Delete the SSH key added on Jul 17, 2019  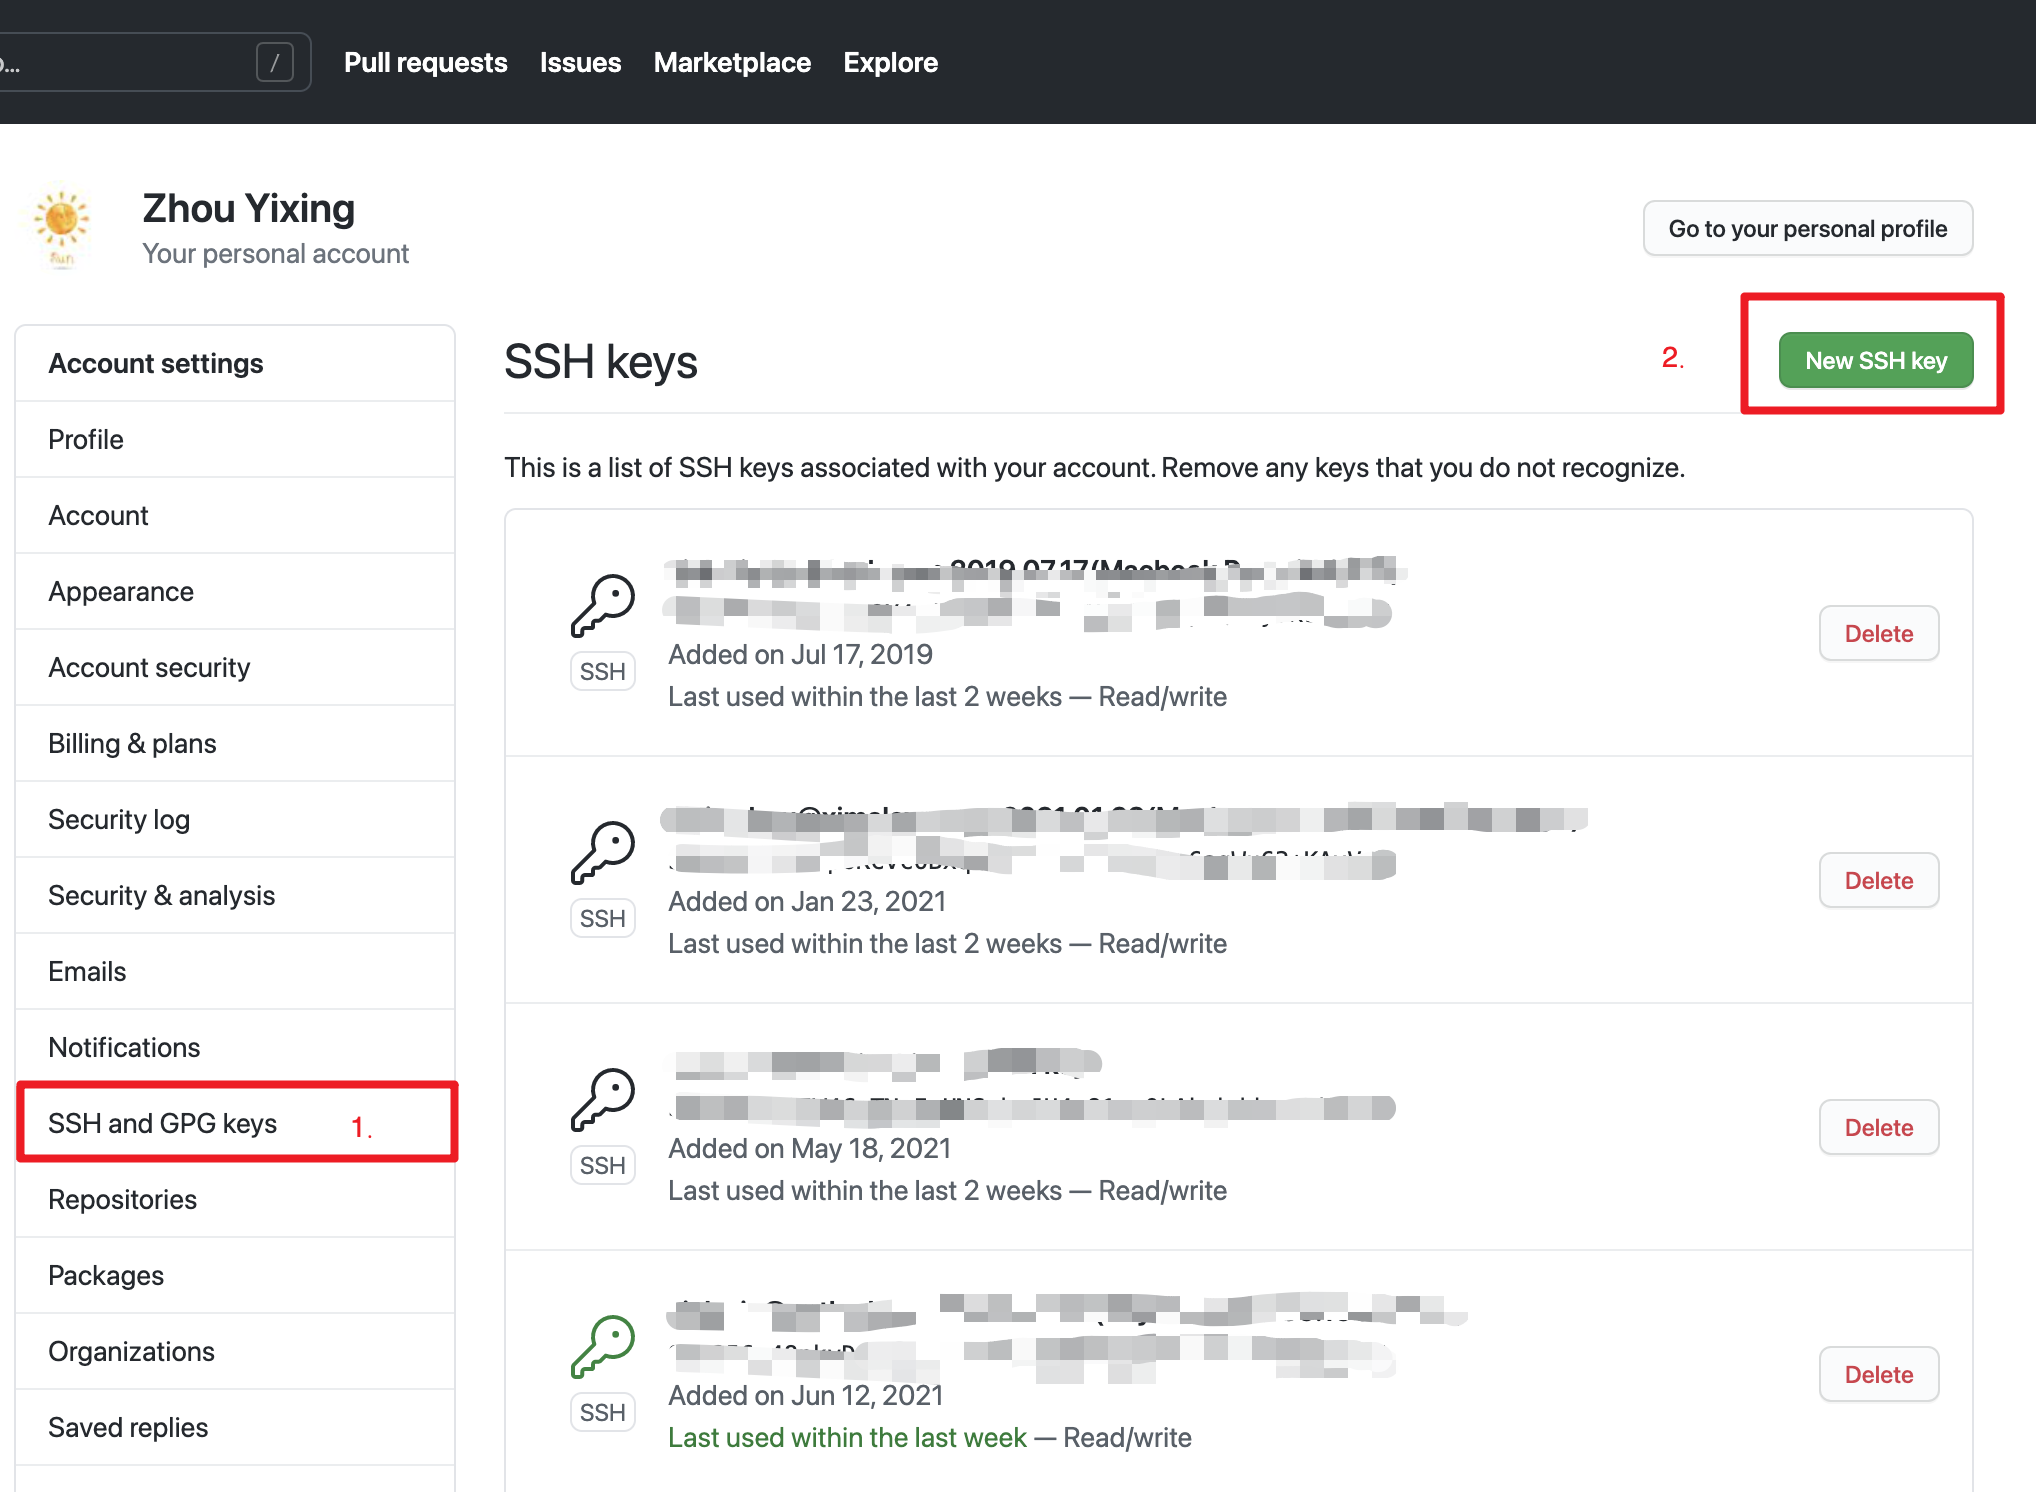point(1879,633)
